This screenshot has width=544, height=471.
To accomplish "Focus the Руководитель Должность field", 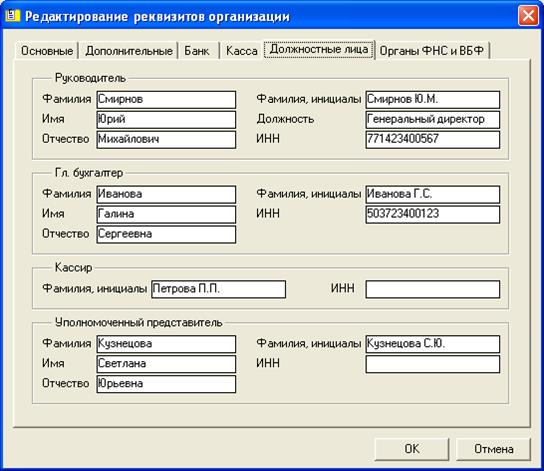I will (x=433, y=119).
